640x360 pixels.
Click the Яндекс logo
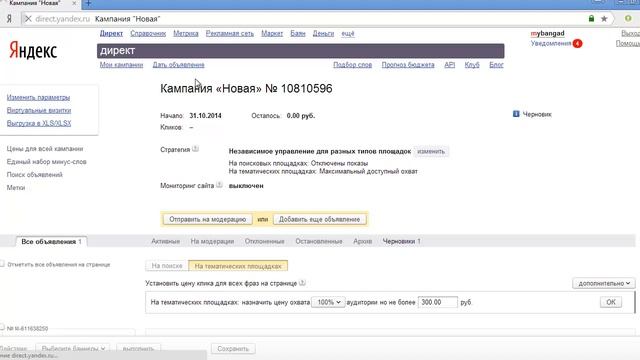[x=33, y=51]
